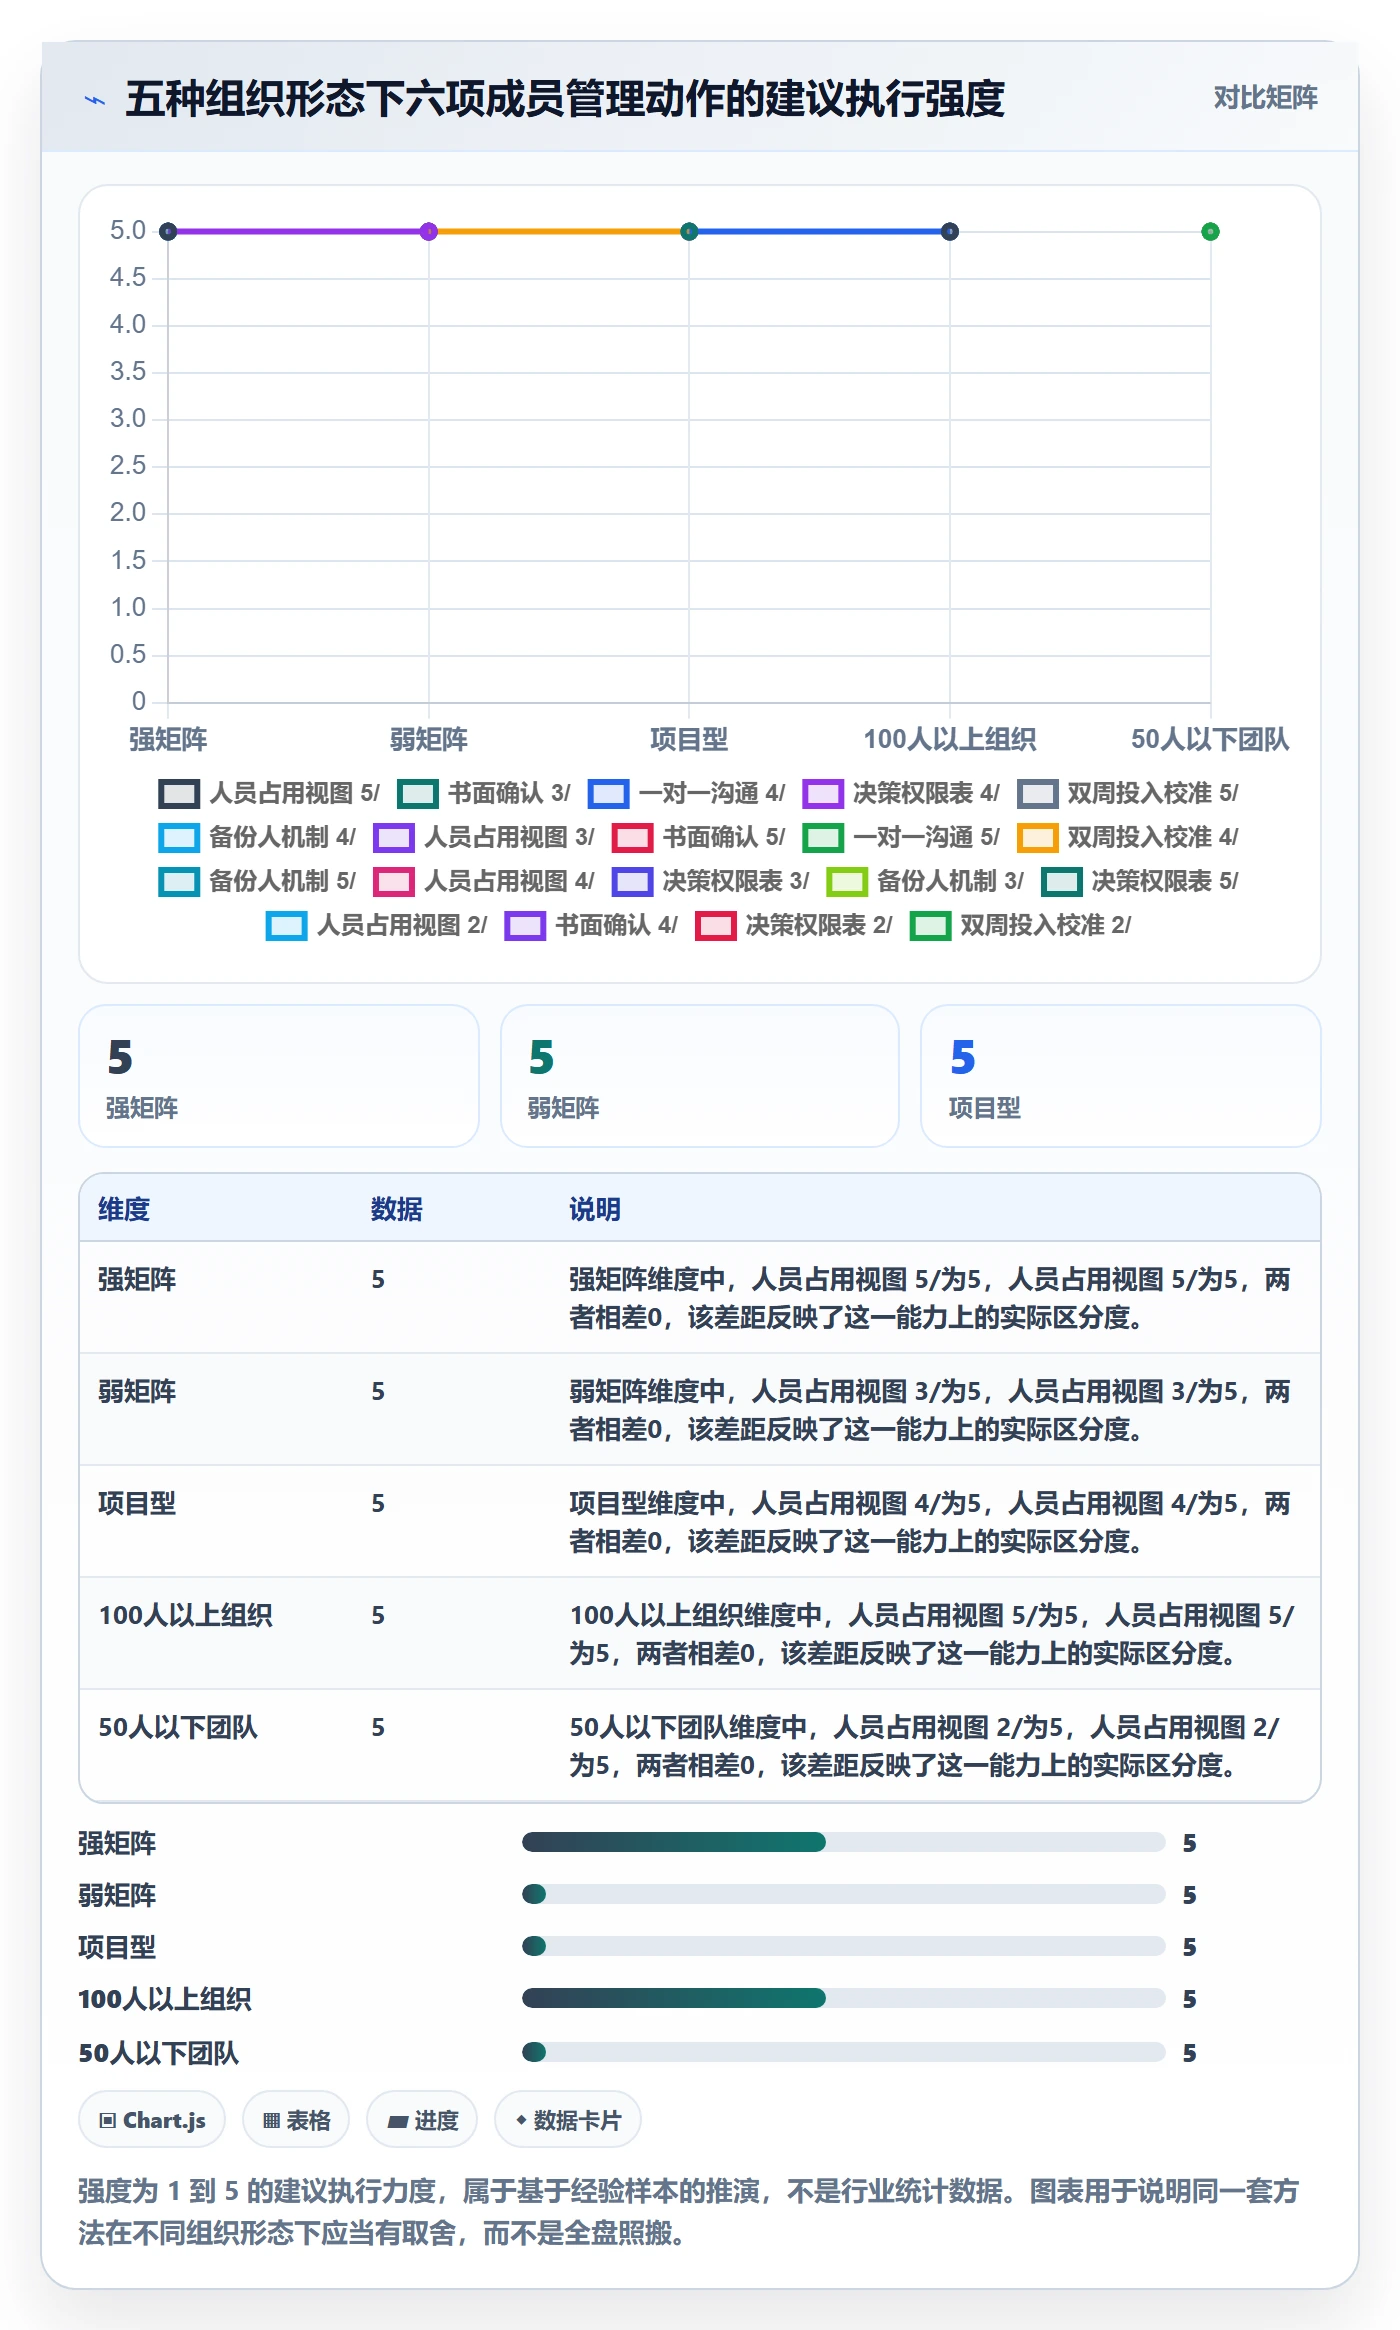Hide the "人员占用视图 4/" legend series
Image resolution: width=1400 pixels, height=2330 pixels.
(484, 882)
